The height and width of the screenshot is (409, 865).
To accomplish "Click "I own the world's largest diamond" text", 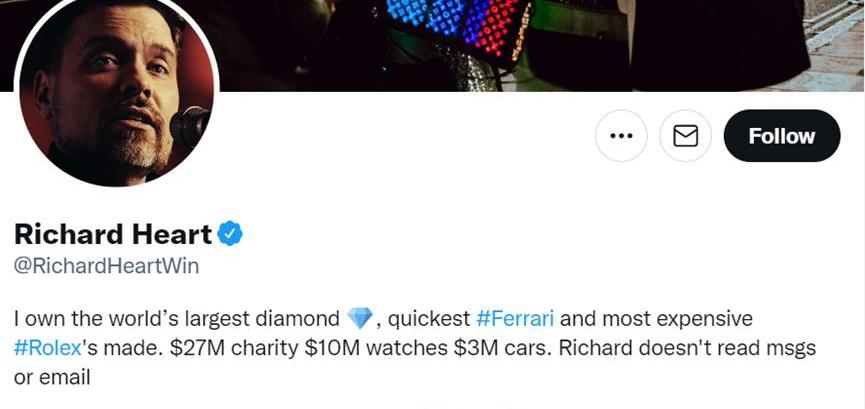I will [x=177, y=319].
